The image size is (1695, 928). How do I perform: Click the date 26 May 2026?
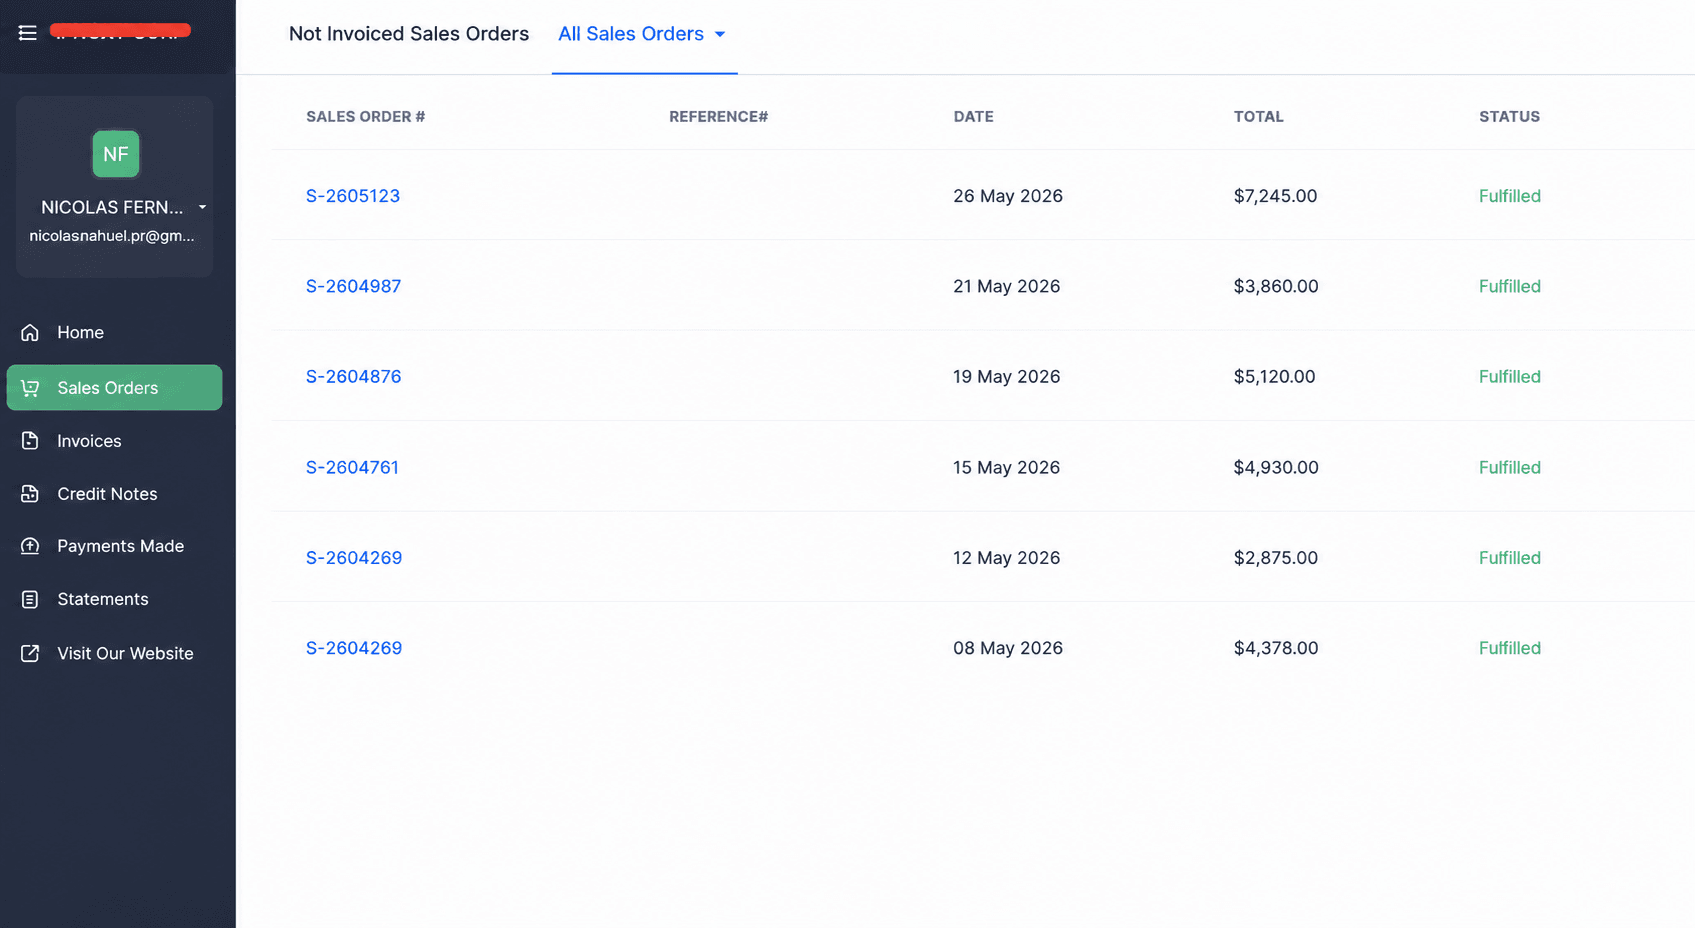click(1008, 196)
